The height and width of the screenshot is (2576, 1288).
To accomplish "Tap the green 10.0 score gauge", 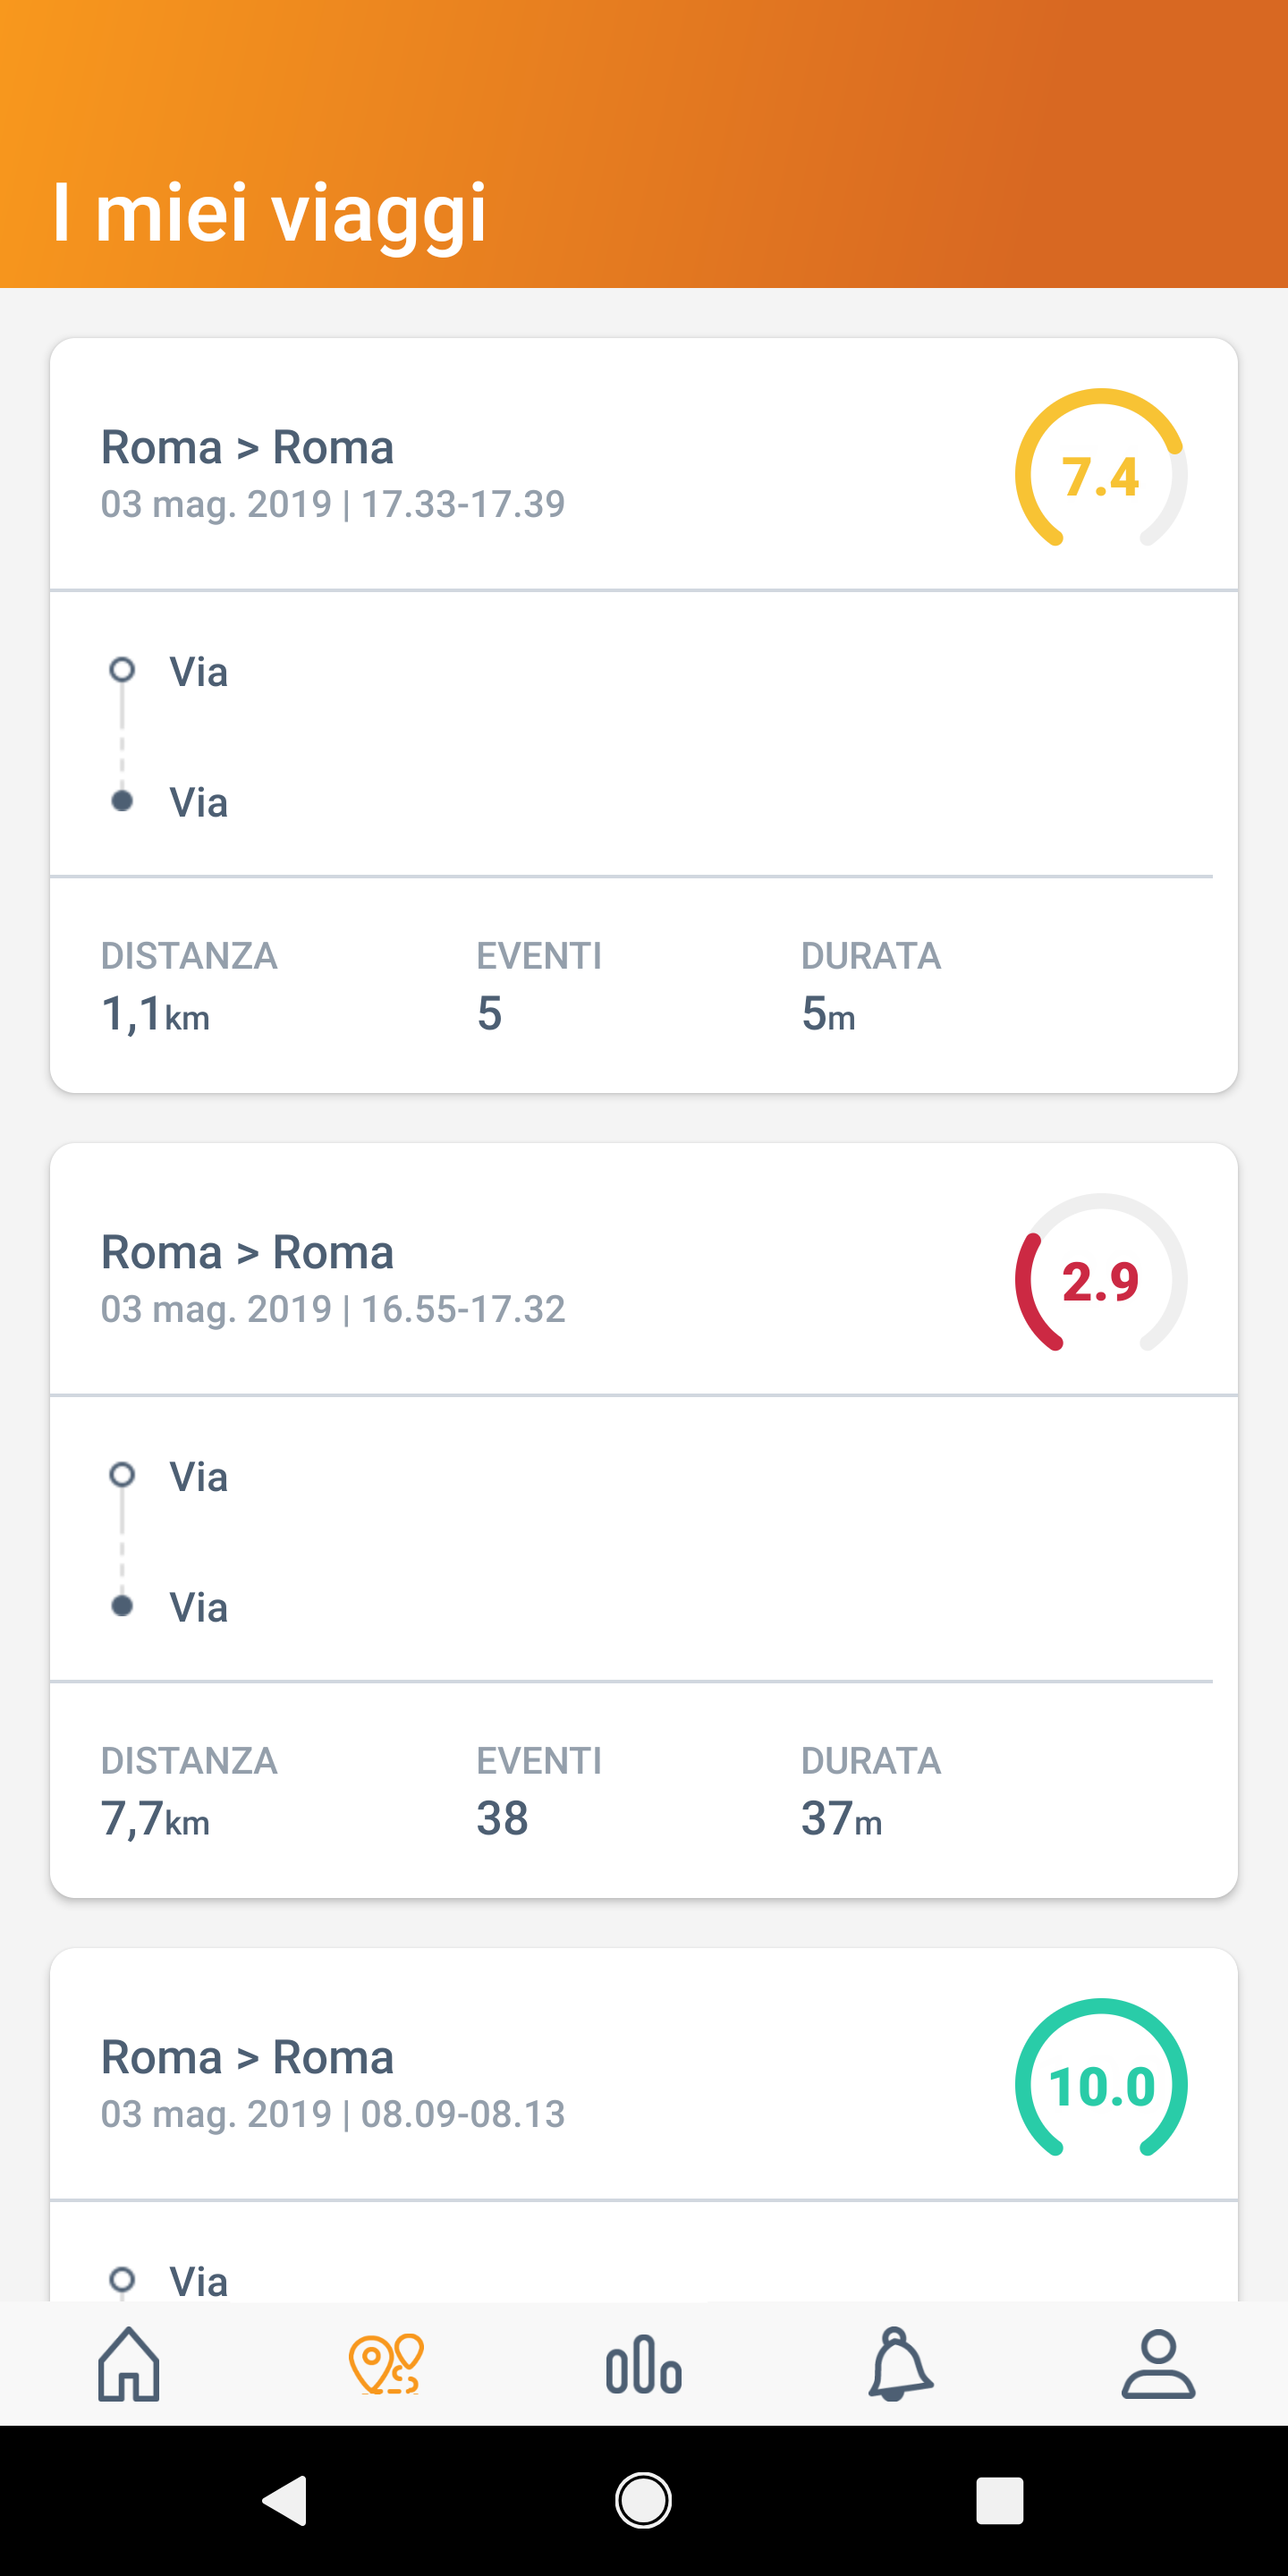I will (x=1101, y=2085).
